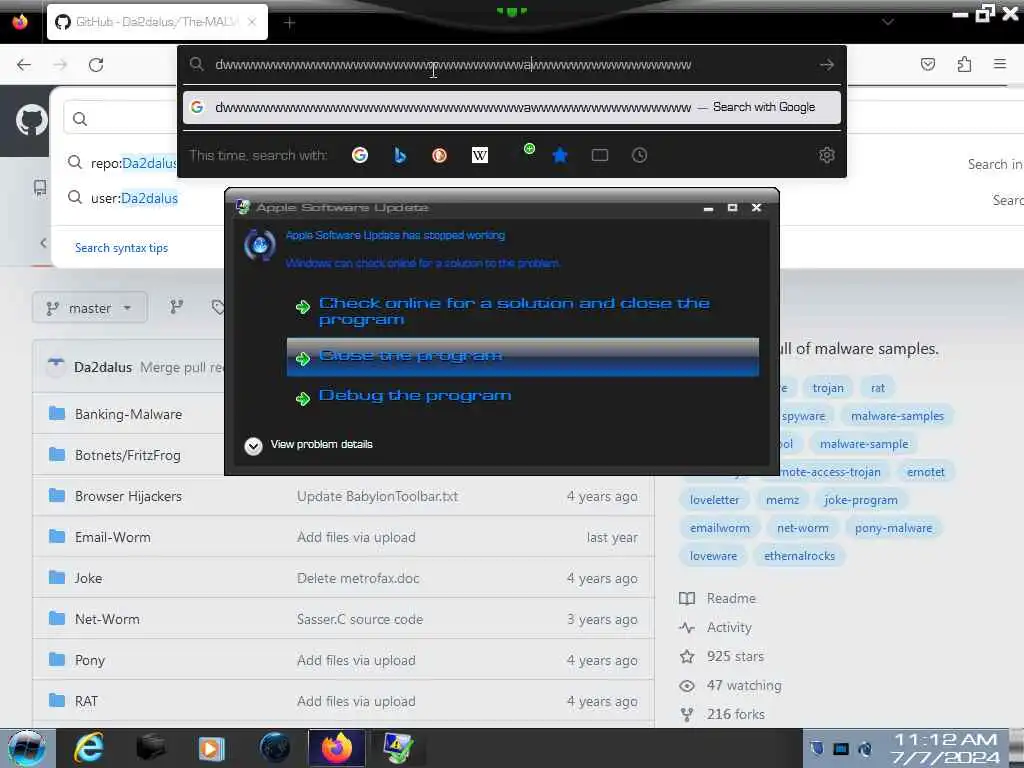Open the Browser Hijackers folder

(x=128, y=496)
